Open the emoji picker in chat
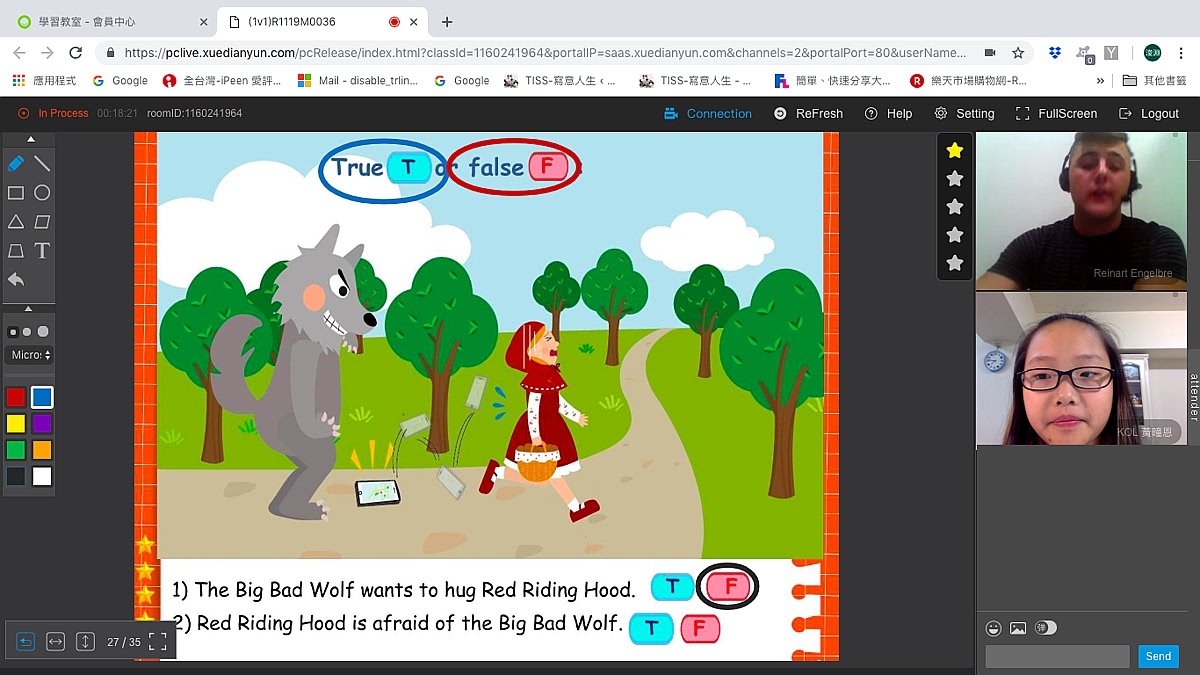This screenshot has width=1200, height=675. [x=993, y=628]
